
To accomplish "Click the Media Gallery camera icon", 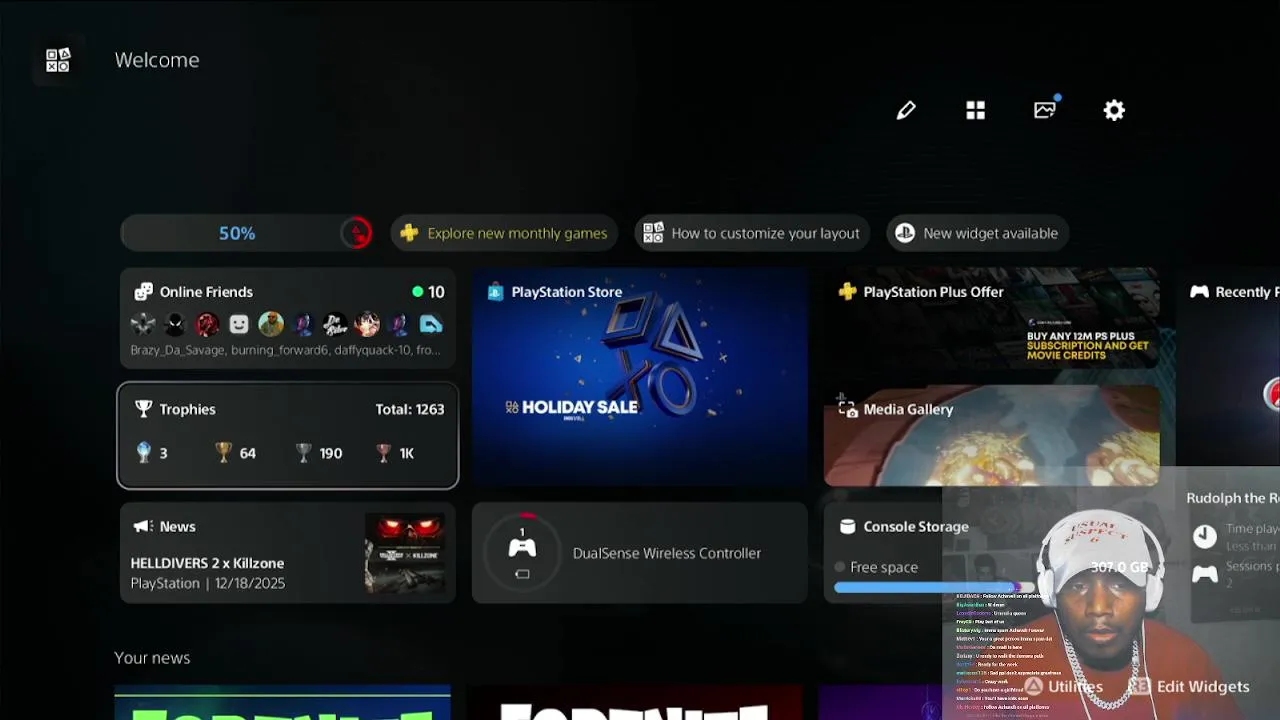I will coord(847,408).
